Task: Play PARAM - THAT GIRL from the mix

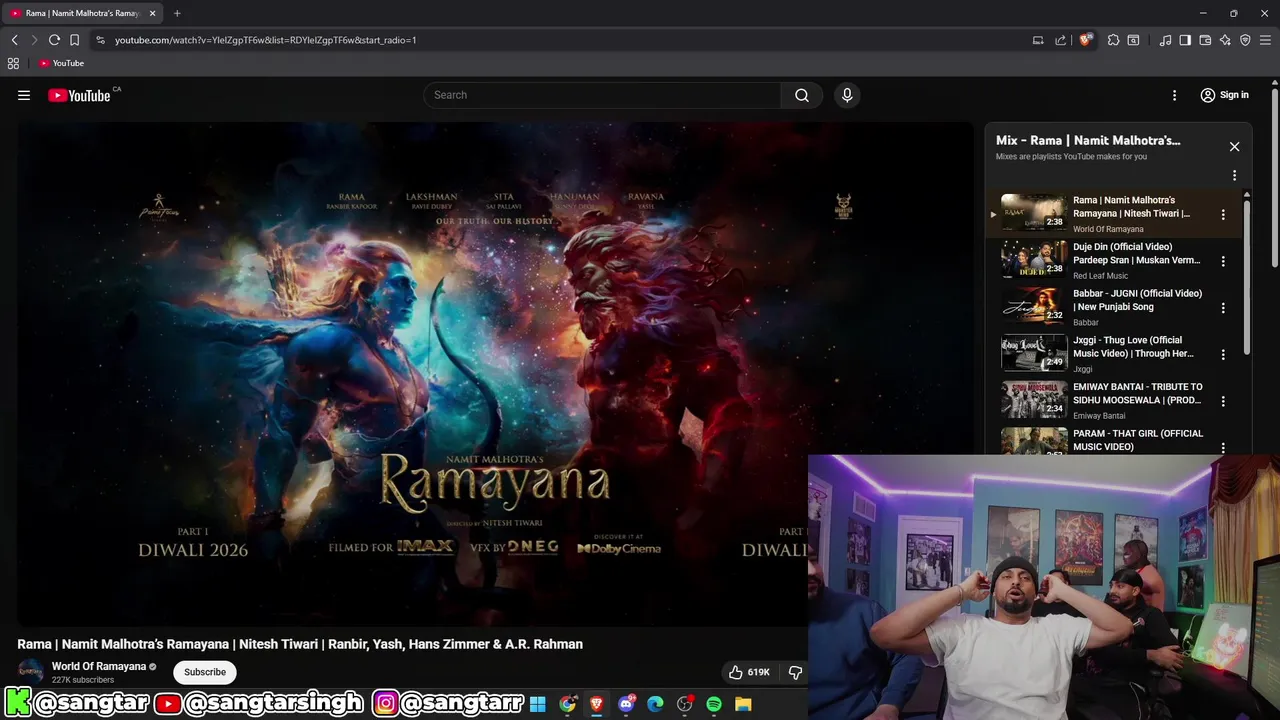Action: tap(1137, 440)
